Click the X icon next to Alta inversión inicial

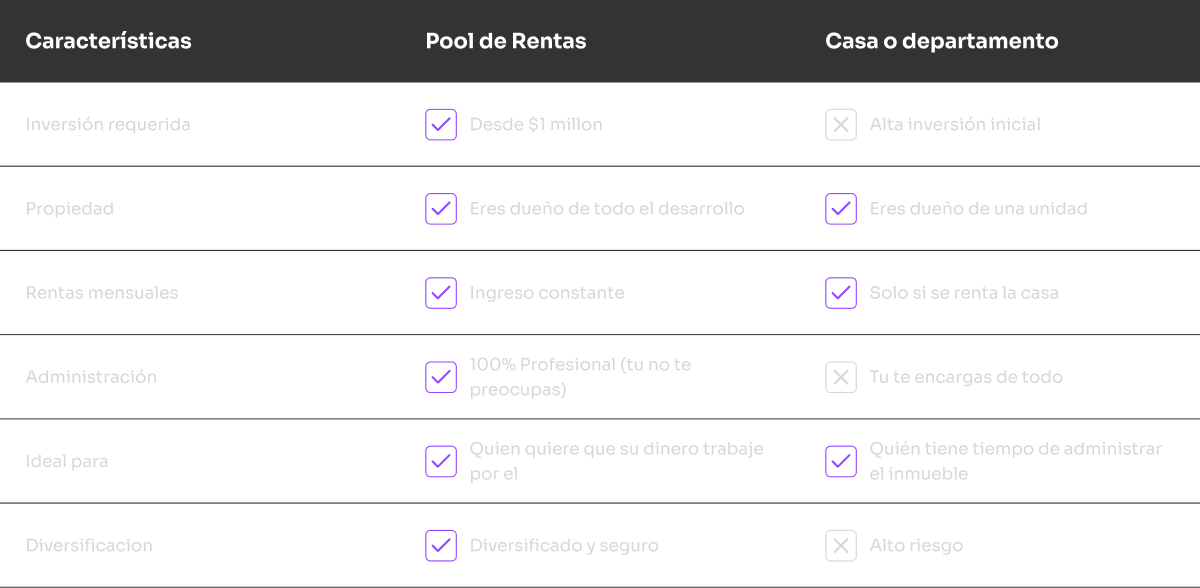(841, 125)
